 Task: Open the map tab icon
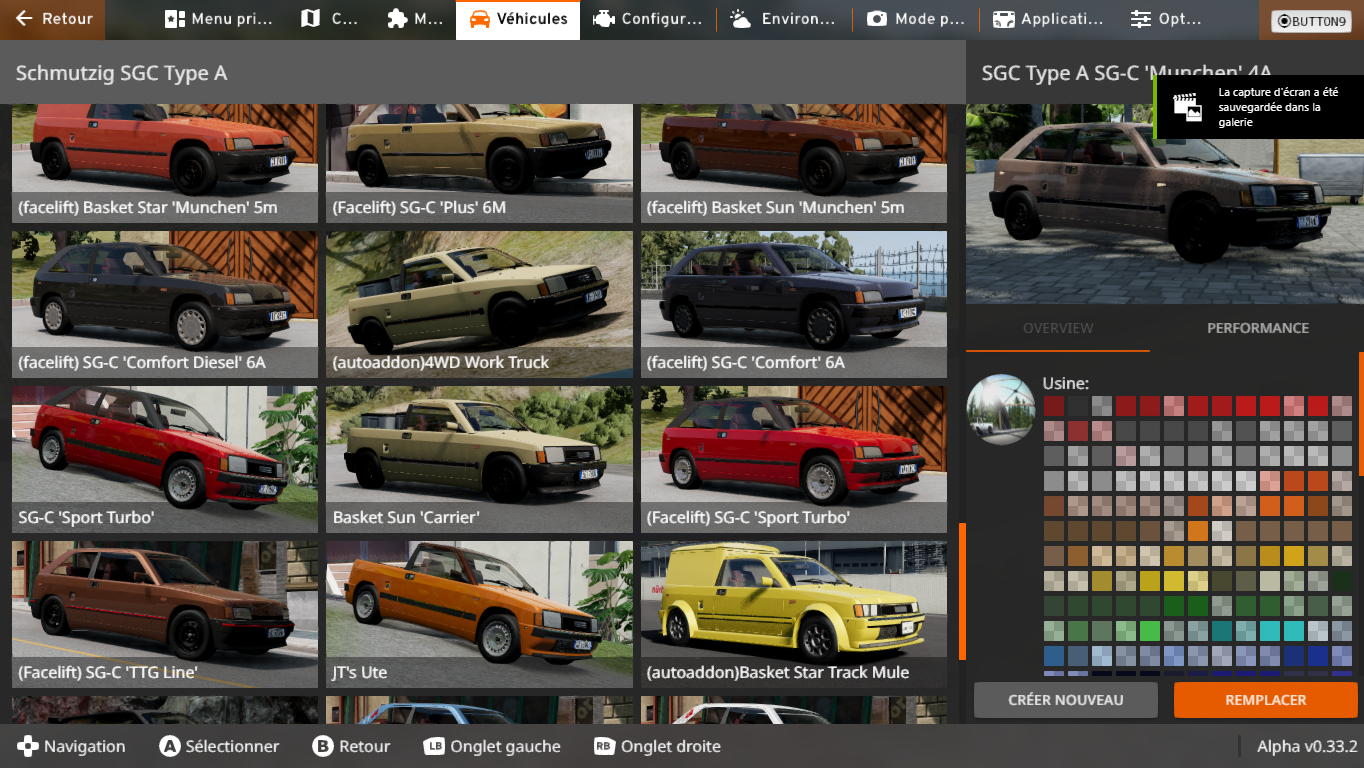(329, 19)
